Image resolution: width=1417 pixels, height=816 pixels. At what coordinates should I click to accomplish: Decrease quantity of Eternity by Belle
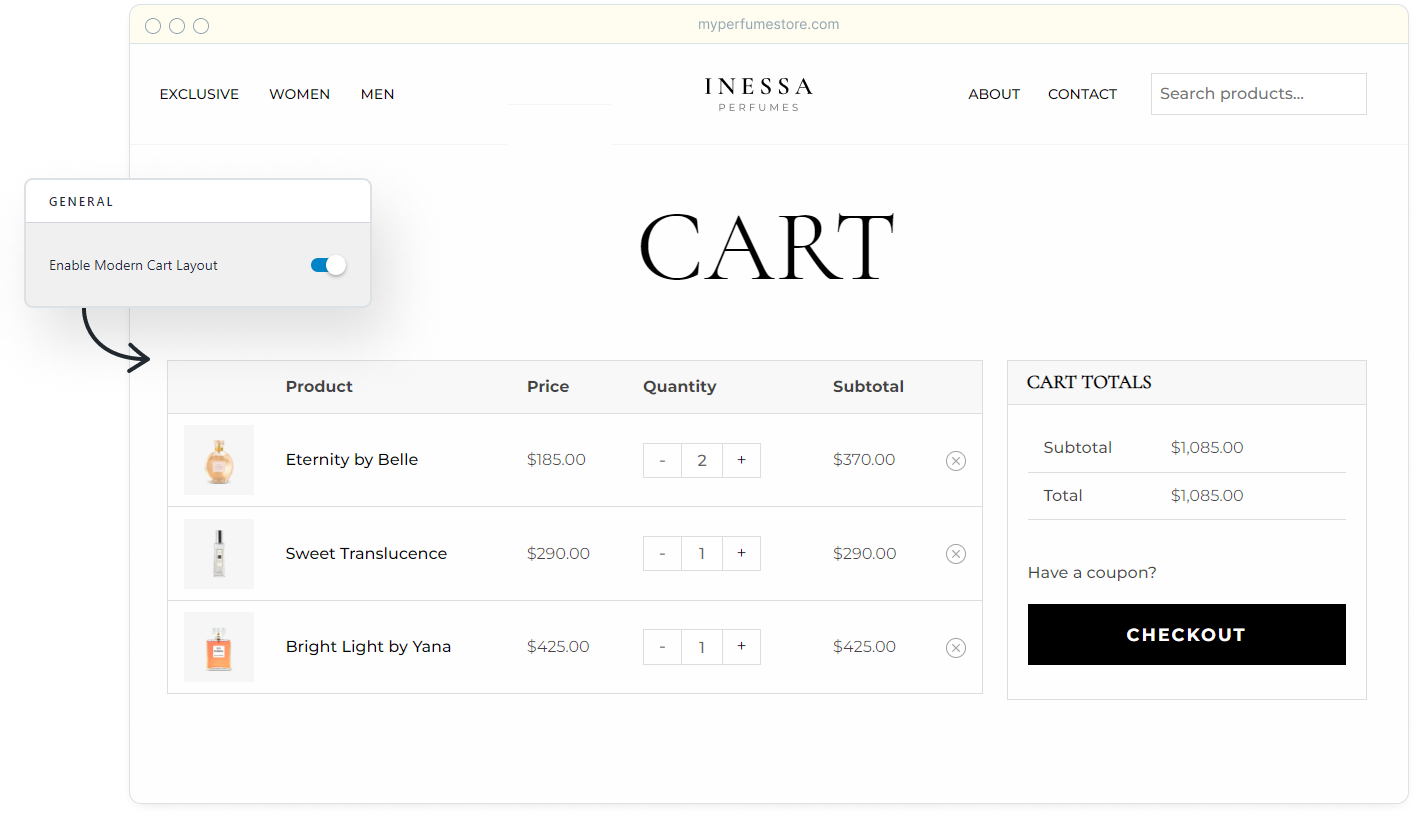pos(662,460)
